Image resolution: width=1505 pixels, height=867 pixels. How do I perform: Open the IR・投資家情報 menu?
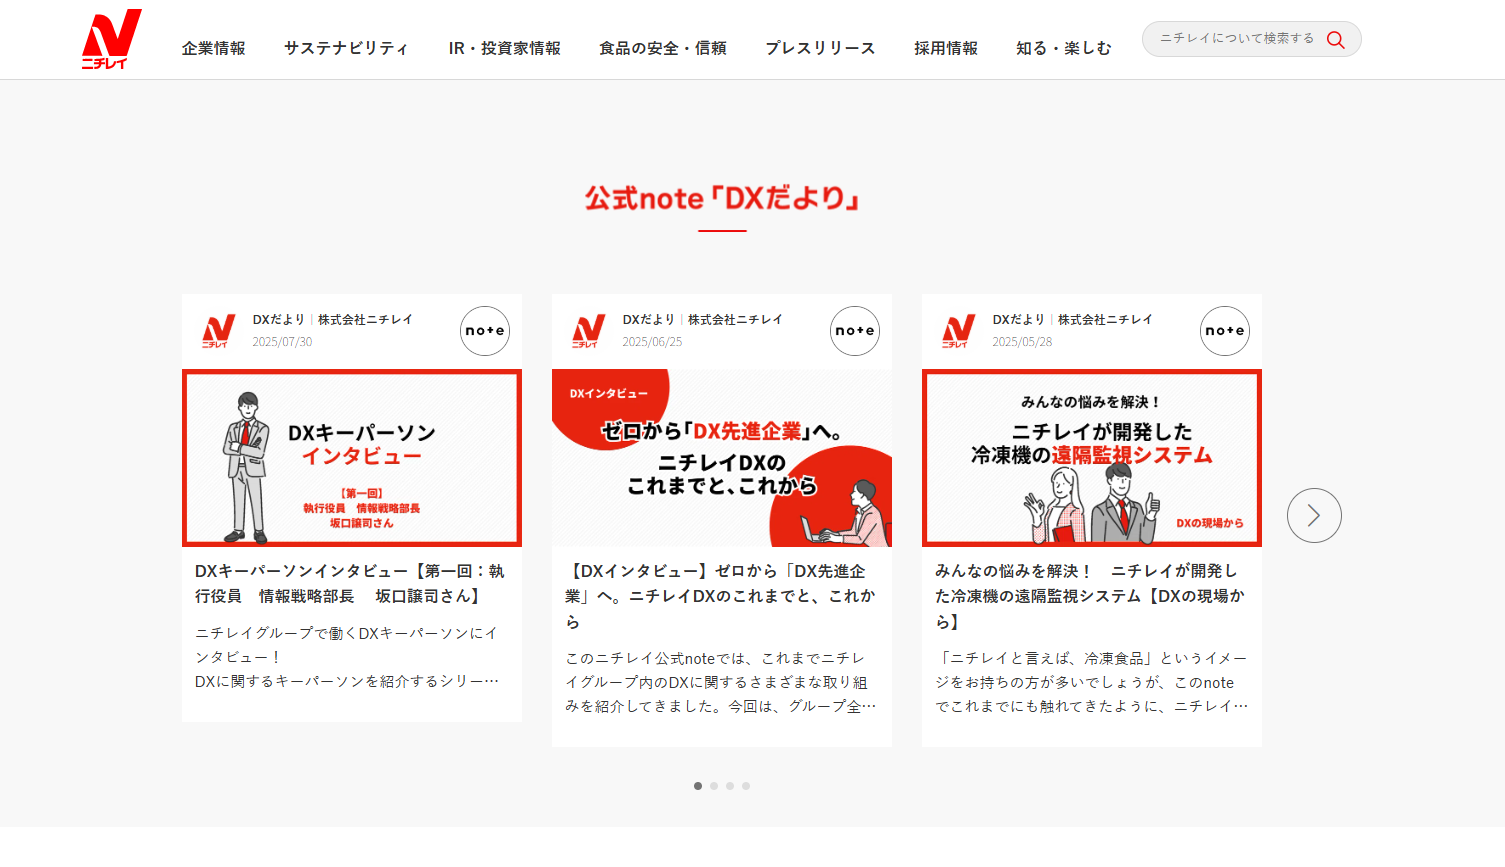click(504, 48)
